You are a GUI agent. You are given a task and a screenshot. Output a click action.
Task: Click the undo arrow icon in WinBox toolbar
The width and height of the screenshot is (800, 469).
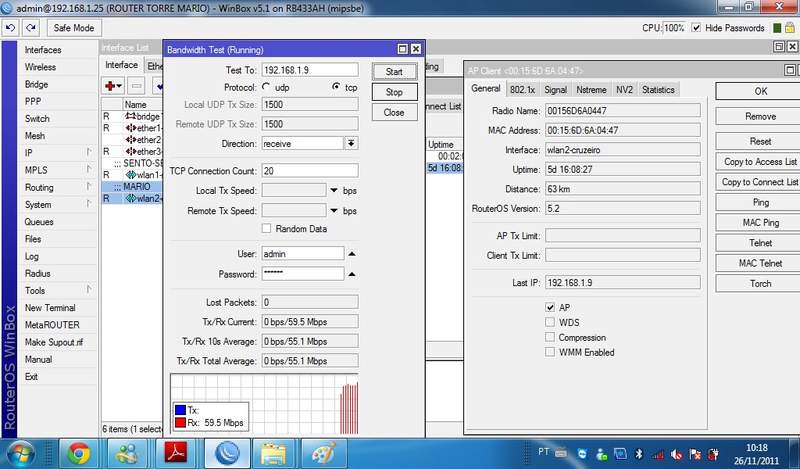coord(10,28)
